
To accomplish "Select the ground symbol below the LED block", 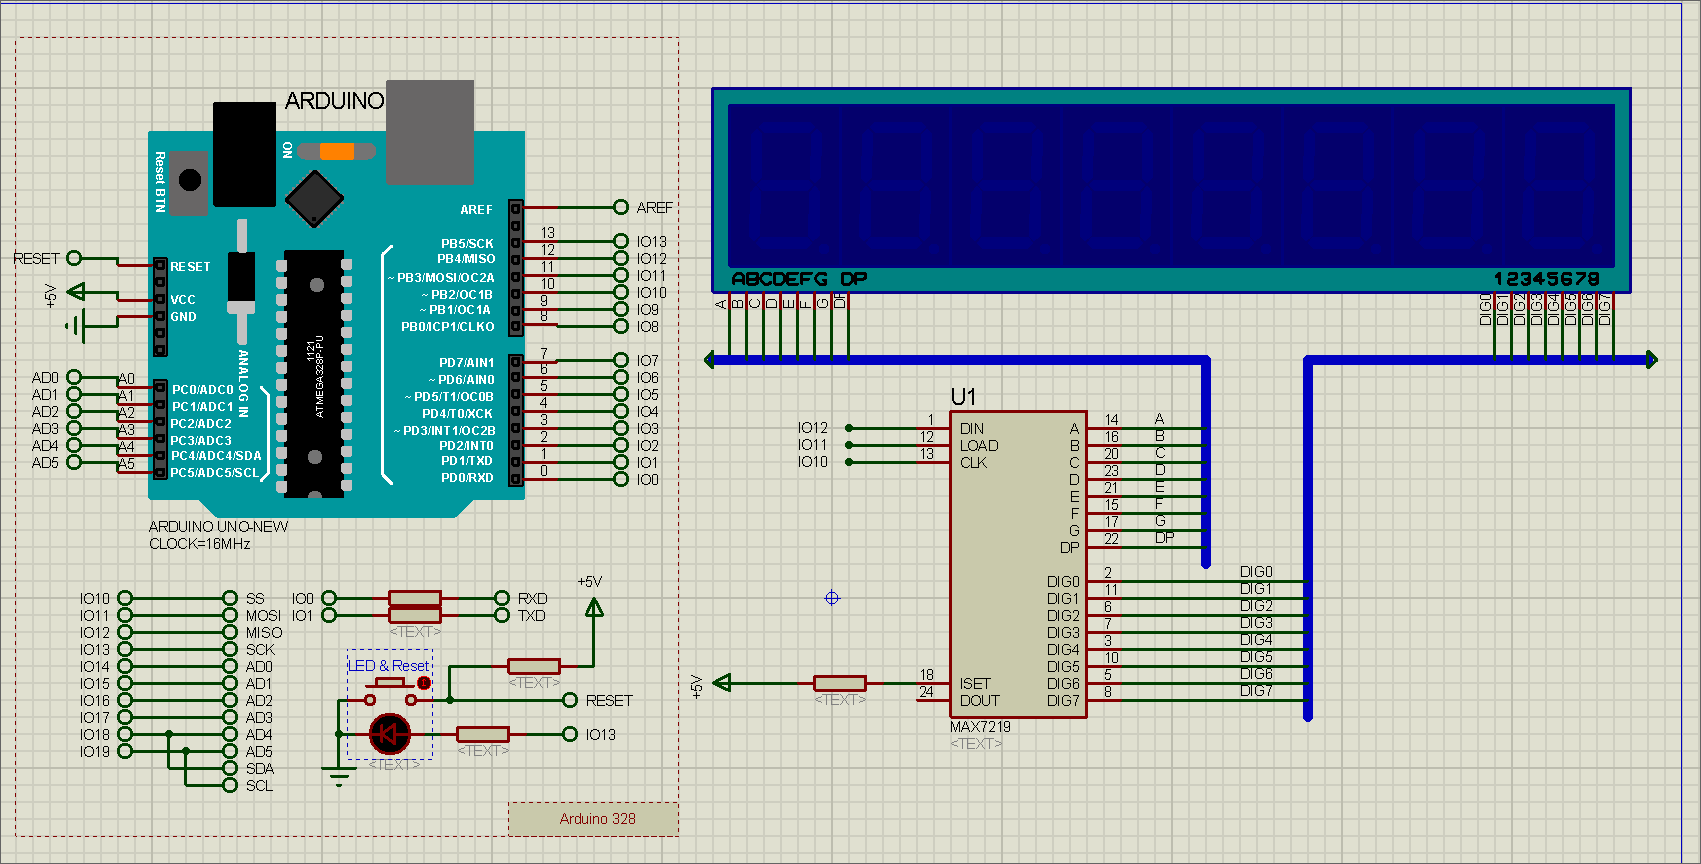I will tap(339, 775).
